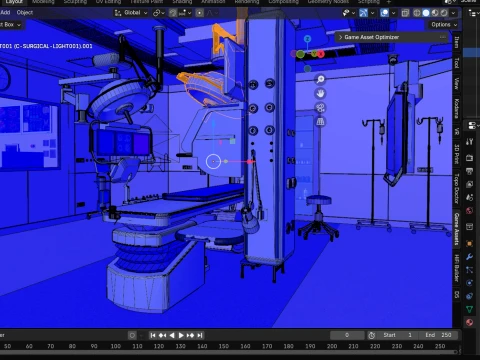
Task: Switch to Solid viewport shading
Action: 426,13
